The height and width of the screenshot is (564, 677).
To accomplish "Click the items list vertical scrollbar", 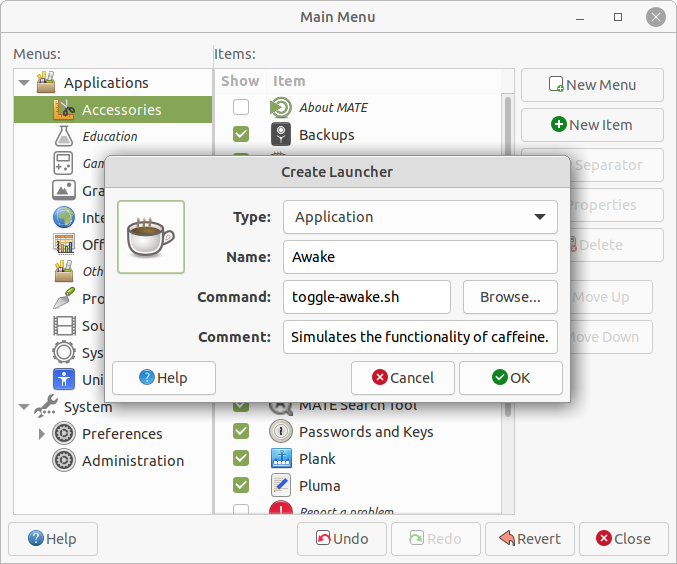I will tap(508, 126).
